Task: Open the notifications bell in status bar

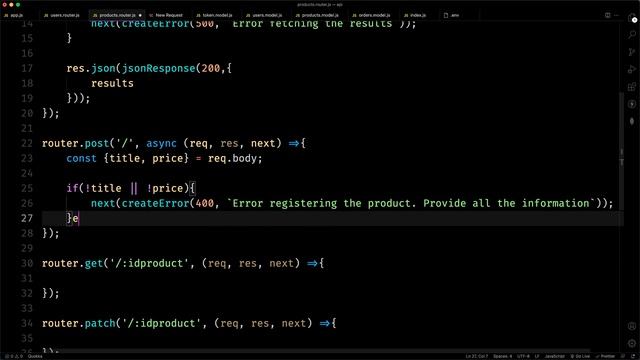Action: (633, 356)
